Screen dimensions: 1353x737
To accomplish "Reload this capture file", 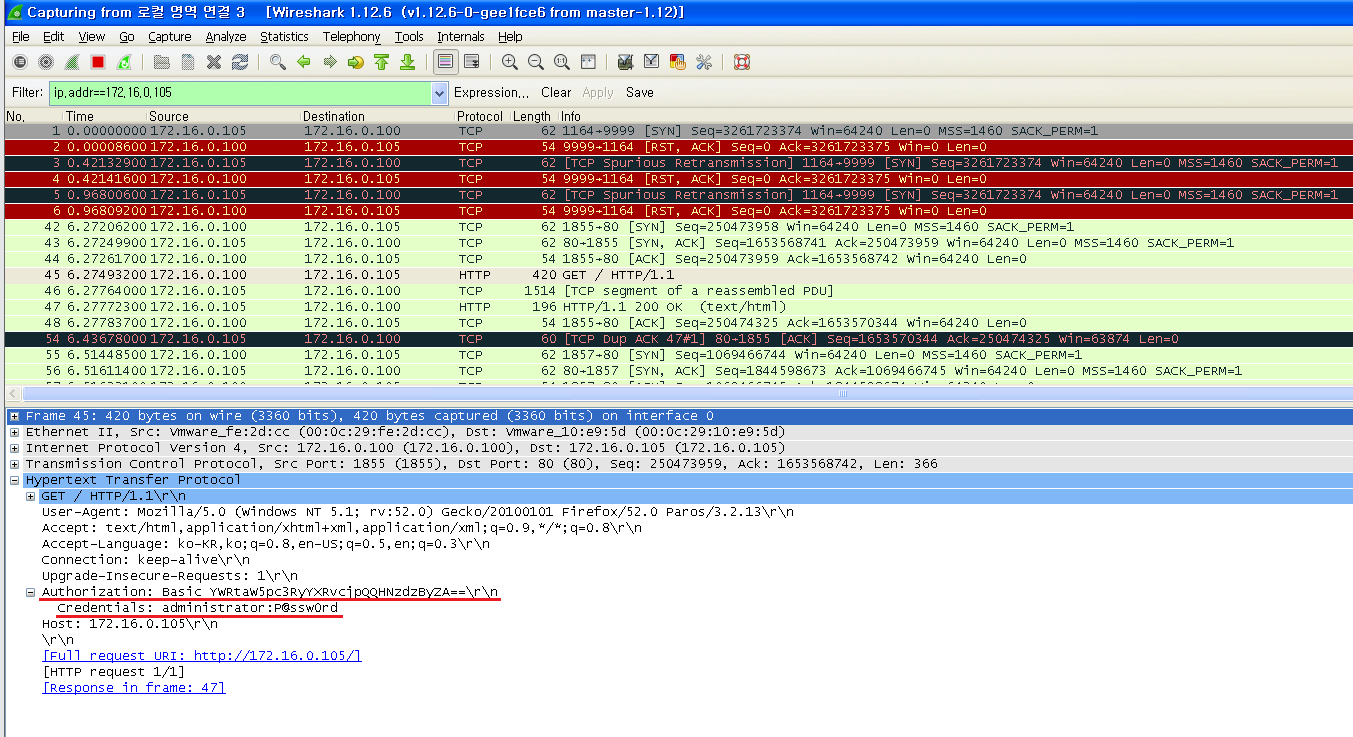I will click(x=239, y=62).
